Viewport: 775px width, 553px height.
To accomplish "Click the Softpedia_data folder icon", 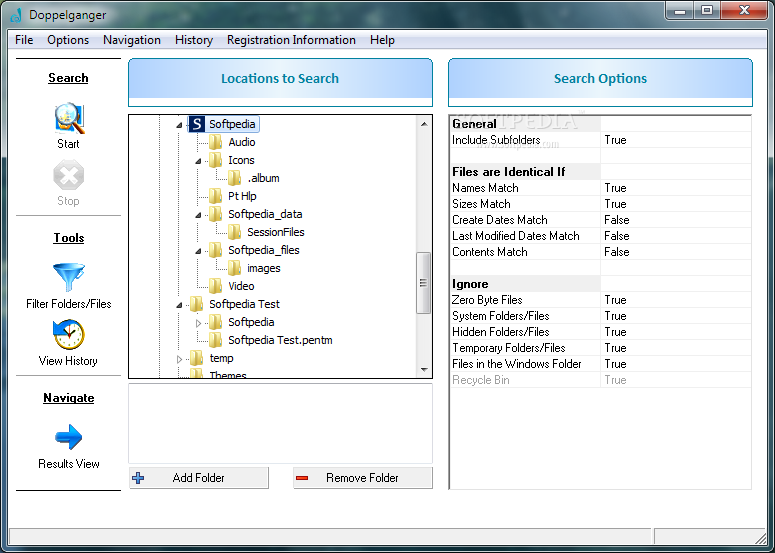I will point(215,214).
